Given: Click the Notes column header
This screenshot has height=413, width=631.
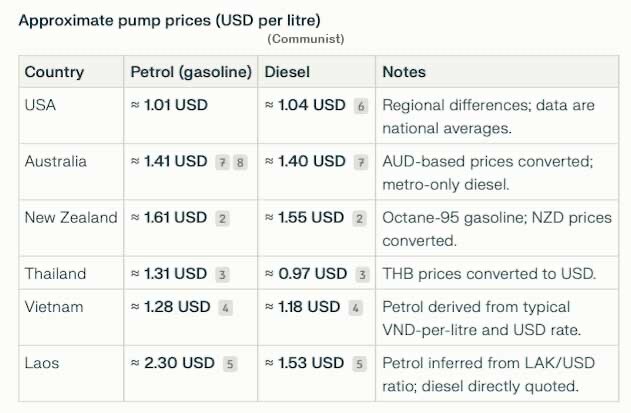Looking at the screenshot, I should click(x=404, y=72).
